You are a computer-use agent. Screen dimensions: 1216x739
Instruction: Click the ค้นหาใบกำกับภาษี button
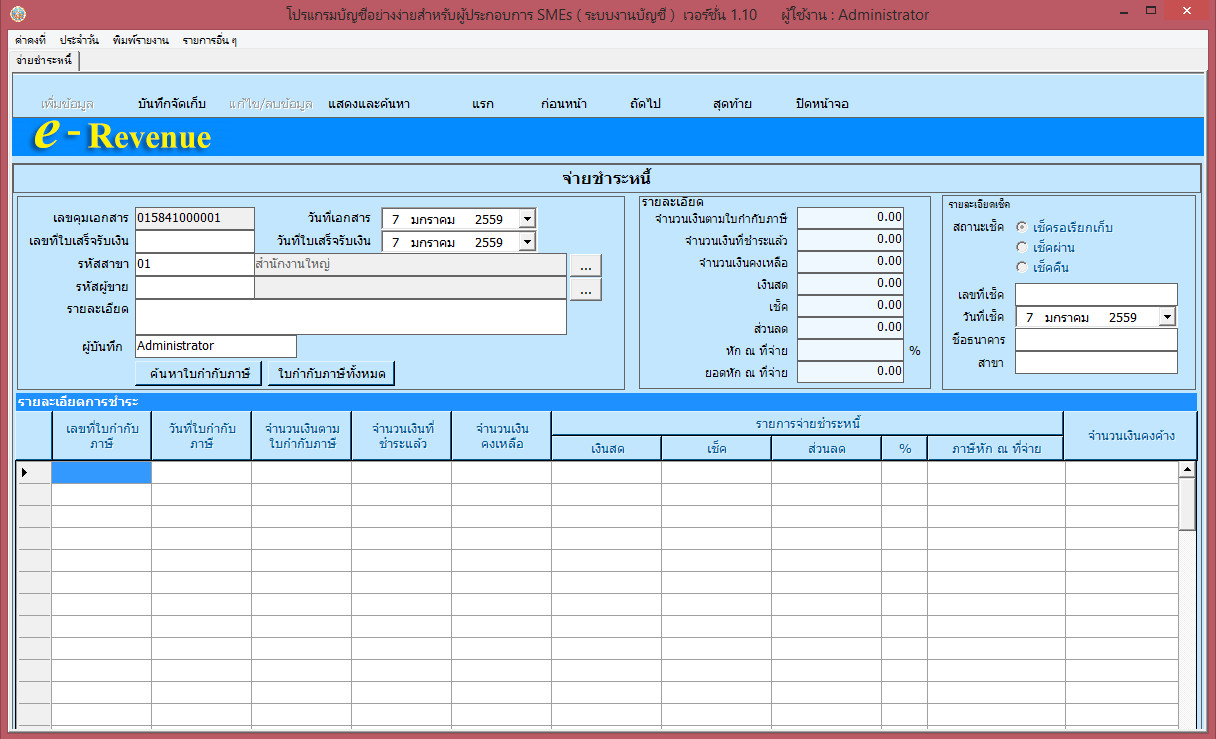click(x=199, y=373)
